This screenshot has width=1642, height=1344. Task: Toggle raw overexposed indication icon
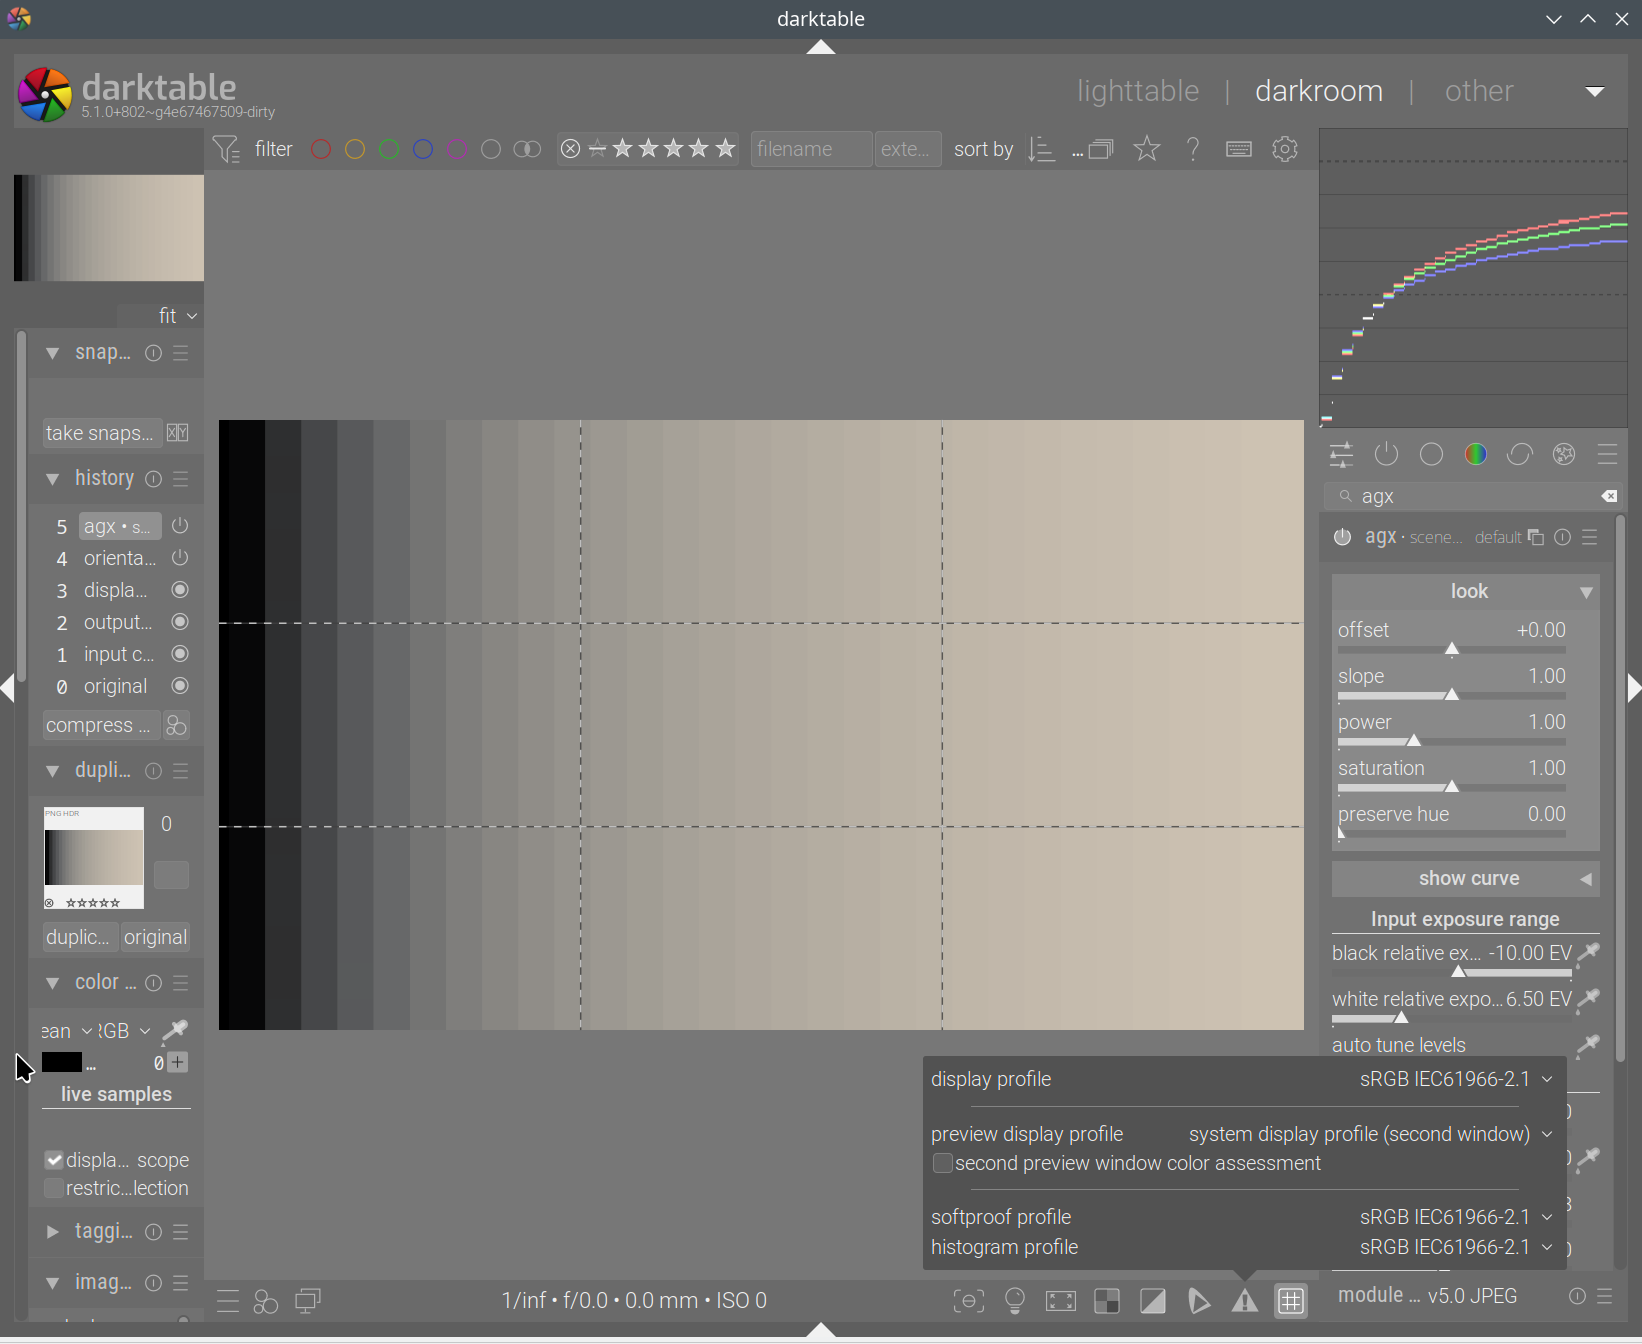[1107, 1301]
